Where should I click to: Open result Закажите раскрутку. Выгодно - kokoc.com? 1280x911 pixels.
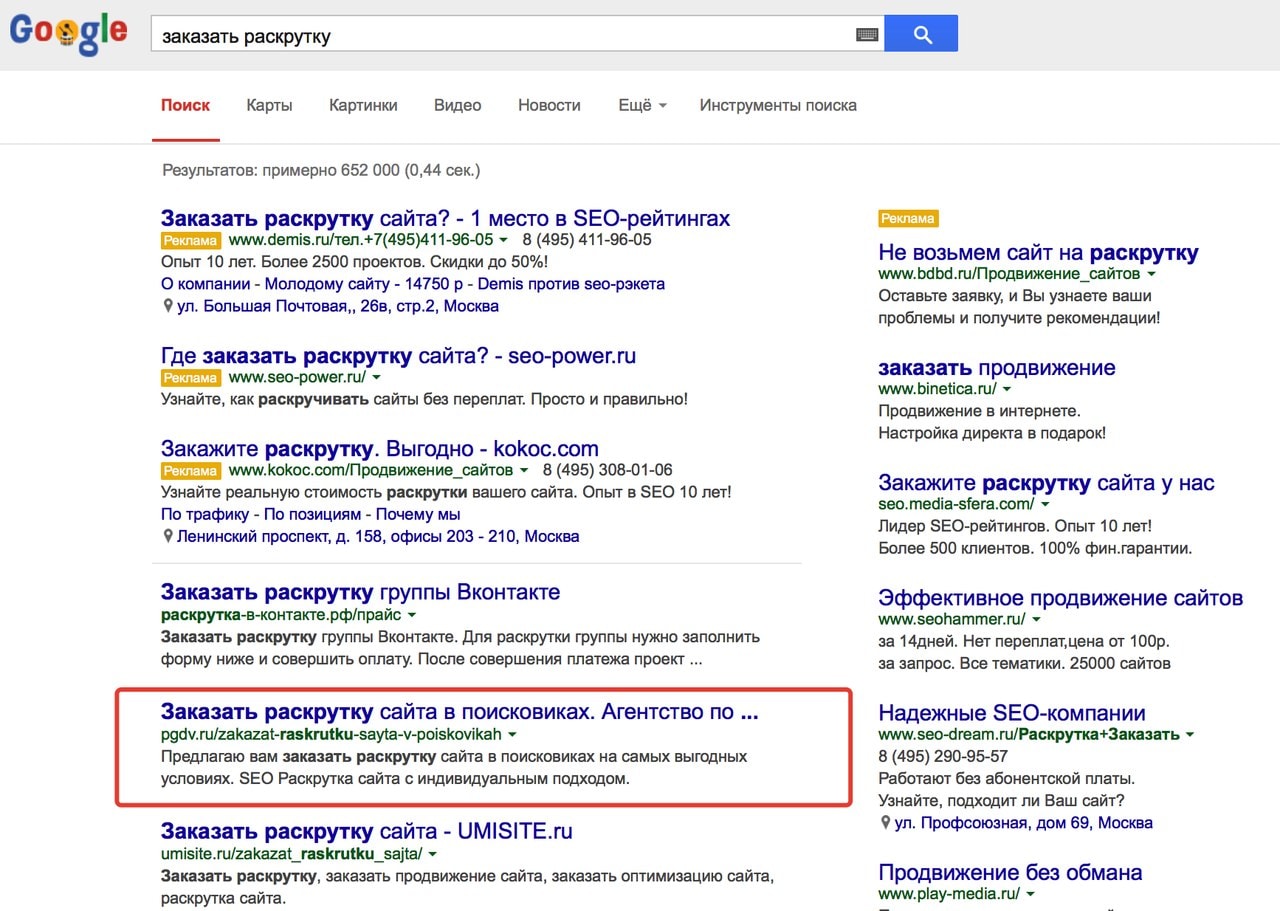[380, 448]
